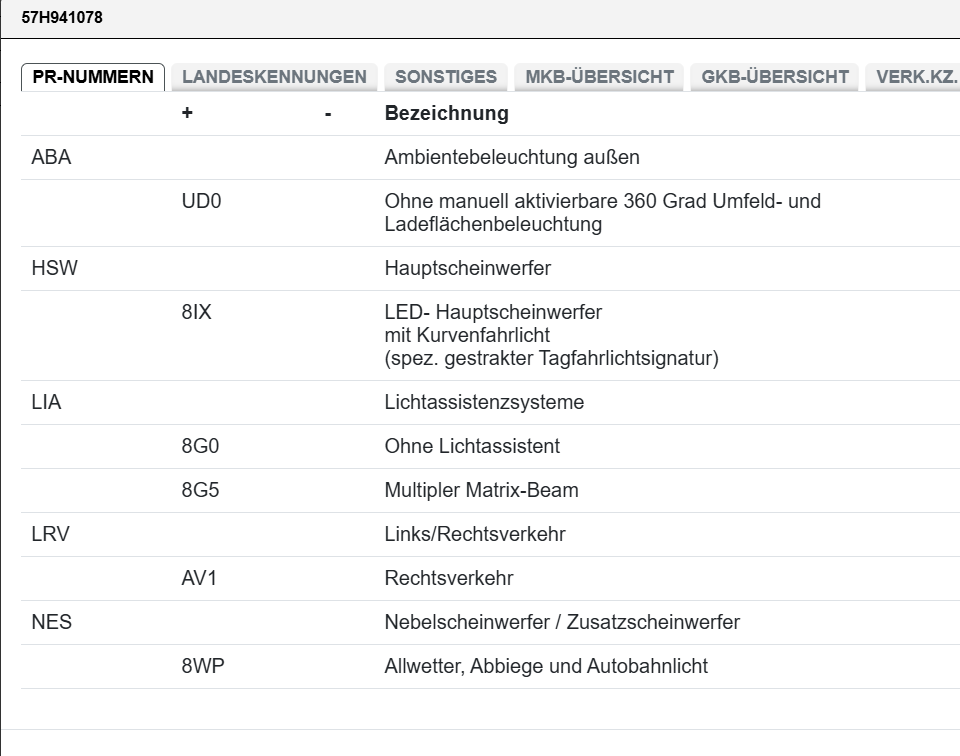Select the PR-NUMMERN tab
This screenshot has height=756, width=960.
click(x=94, y=74)
